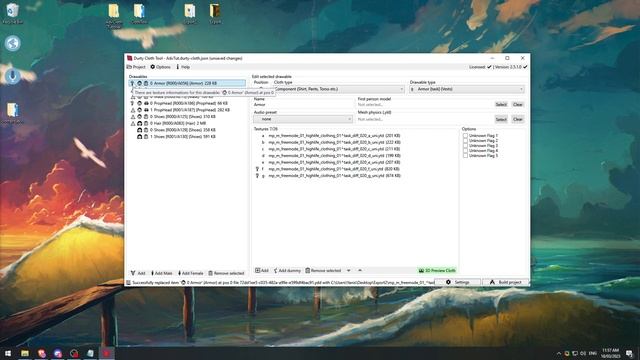
Task: Open the Windows Start menu
Action: [x=8, y=353]
